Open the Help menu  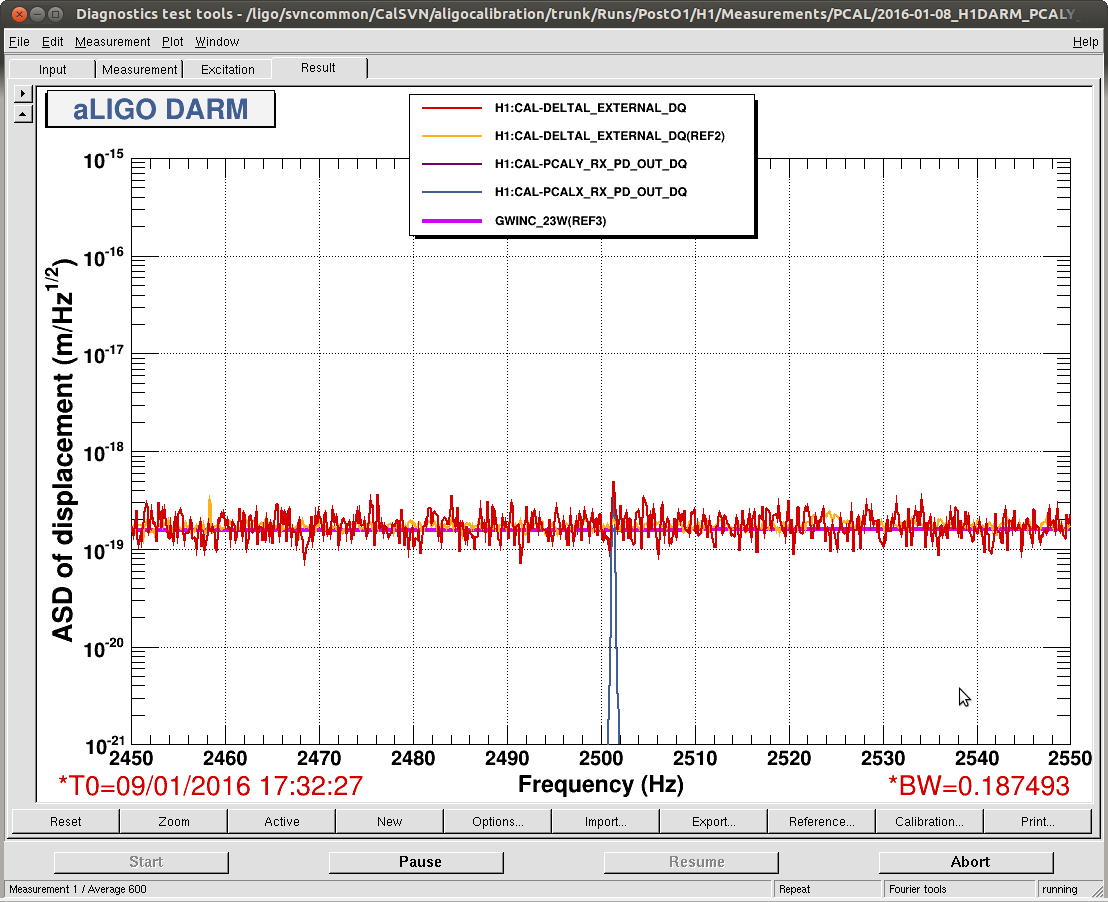[x=1085, y=42]
